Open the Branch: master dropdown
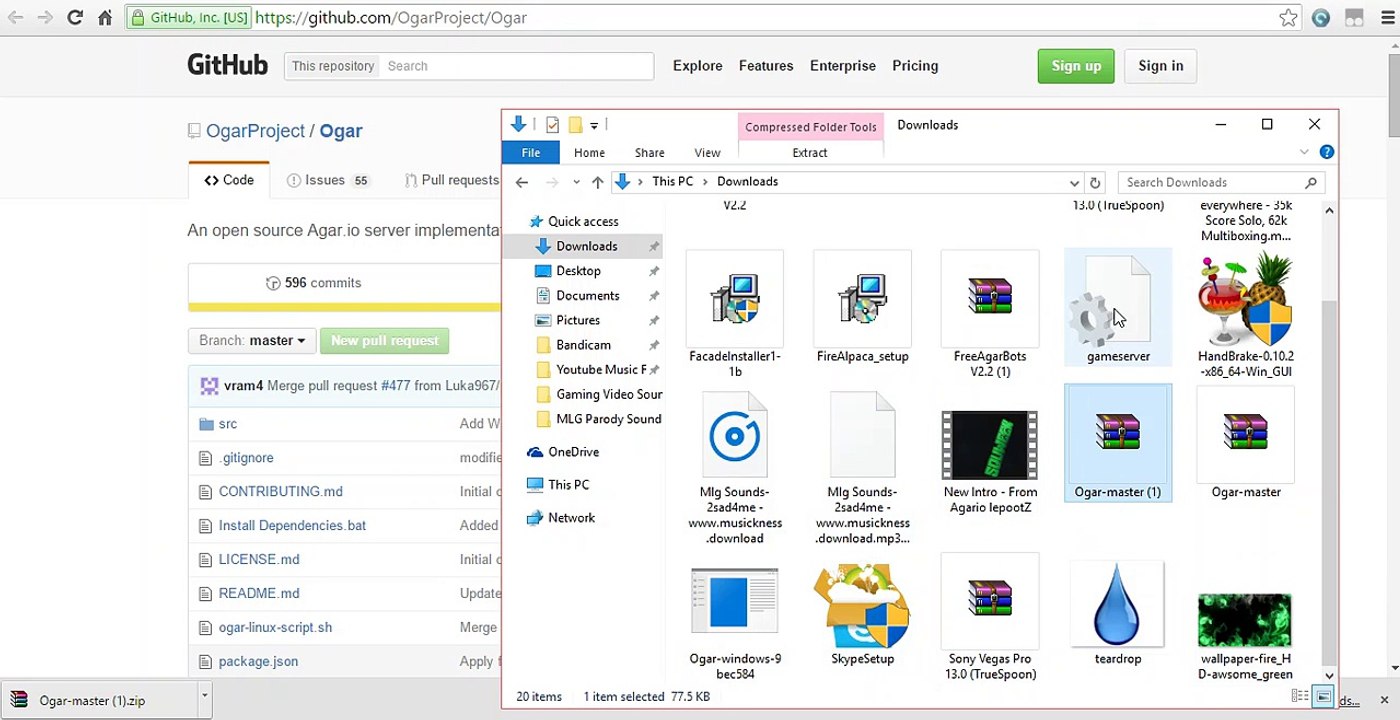Viewport: 1400px width, 720px height. tap(252, 341)
